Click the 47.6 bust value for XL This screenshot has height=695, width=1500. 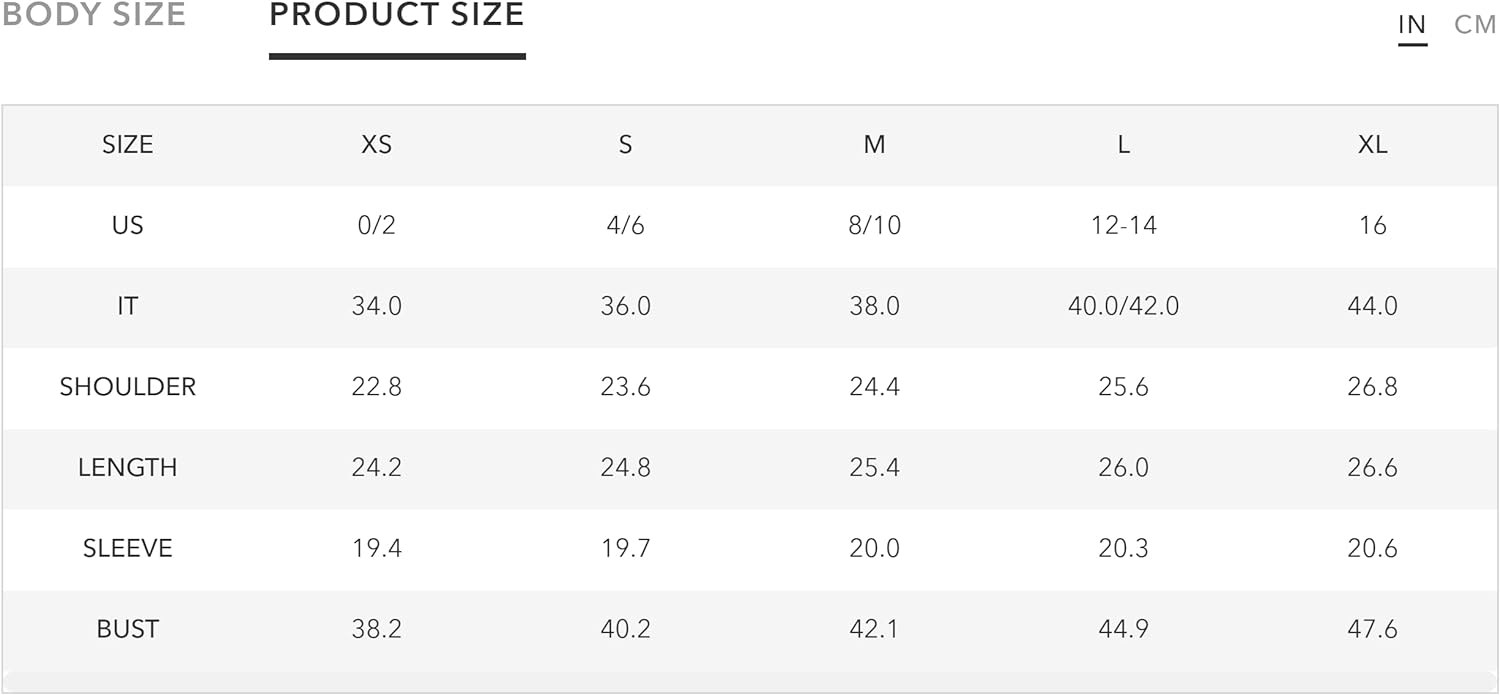pos(1372,629)
